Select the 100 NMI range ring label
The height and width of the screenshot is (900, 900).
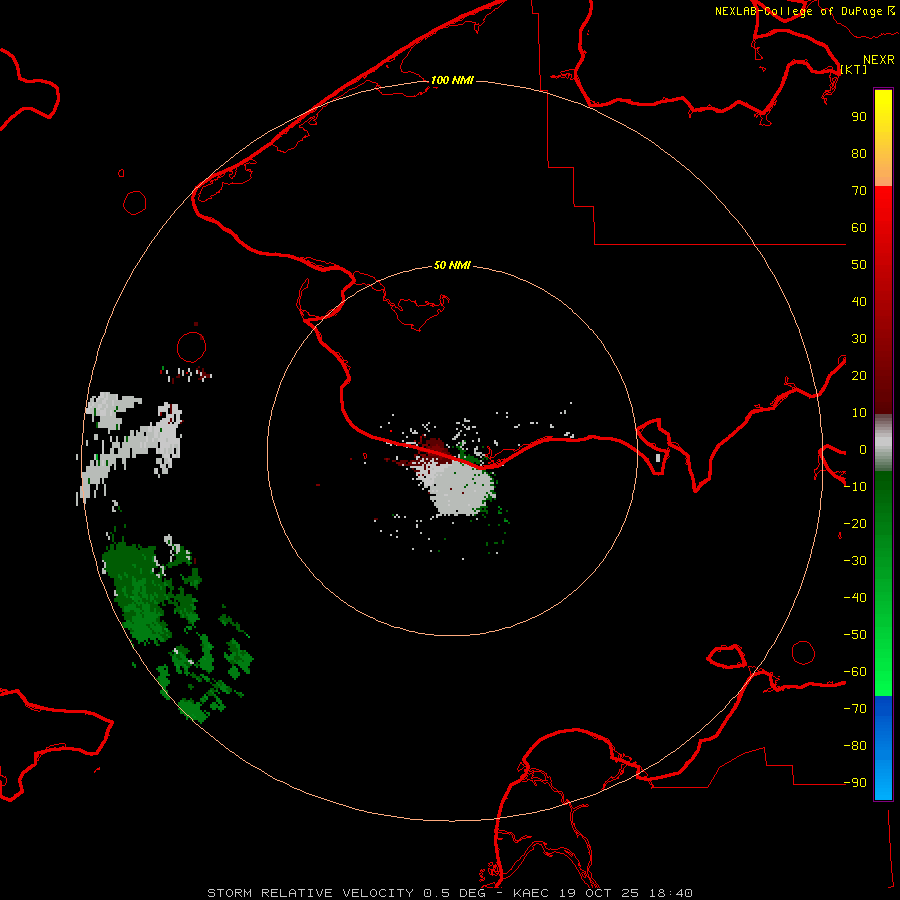click(452, 80)
